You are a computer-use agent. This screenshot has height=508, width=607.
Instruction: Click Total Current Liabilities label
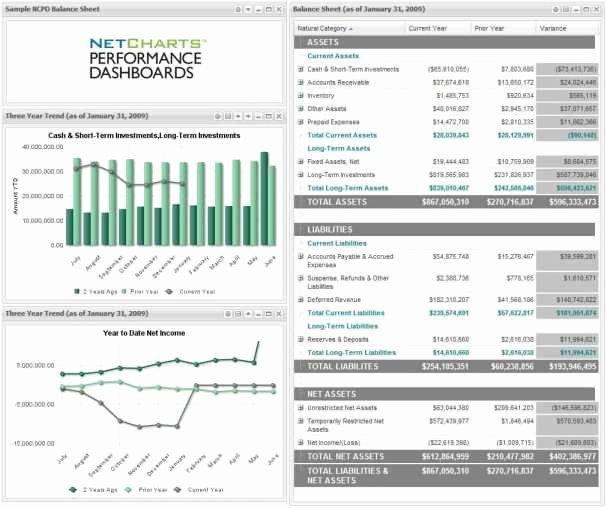[x=346, y=313]
